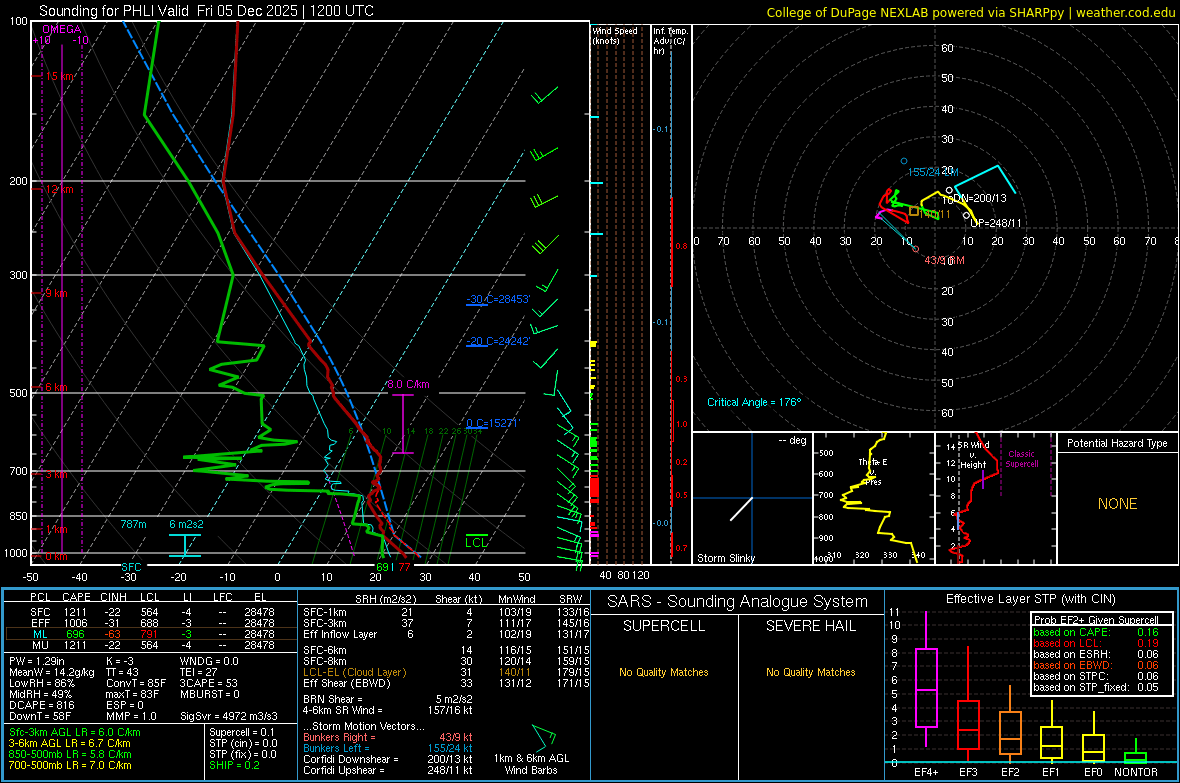Click the SigSvr = 4972 m3/s3 value
This screenshot has width=1180, height=783.
pos(228,716)
